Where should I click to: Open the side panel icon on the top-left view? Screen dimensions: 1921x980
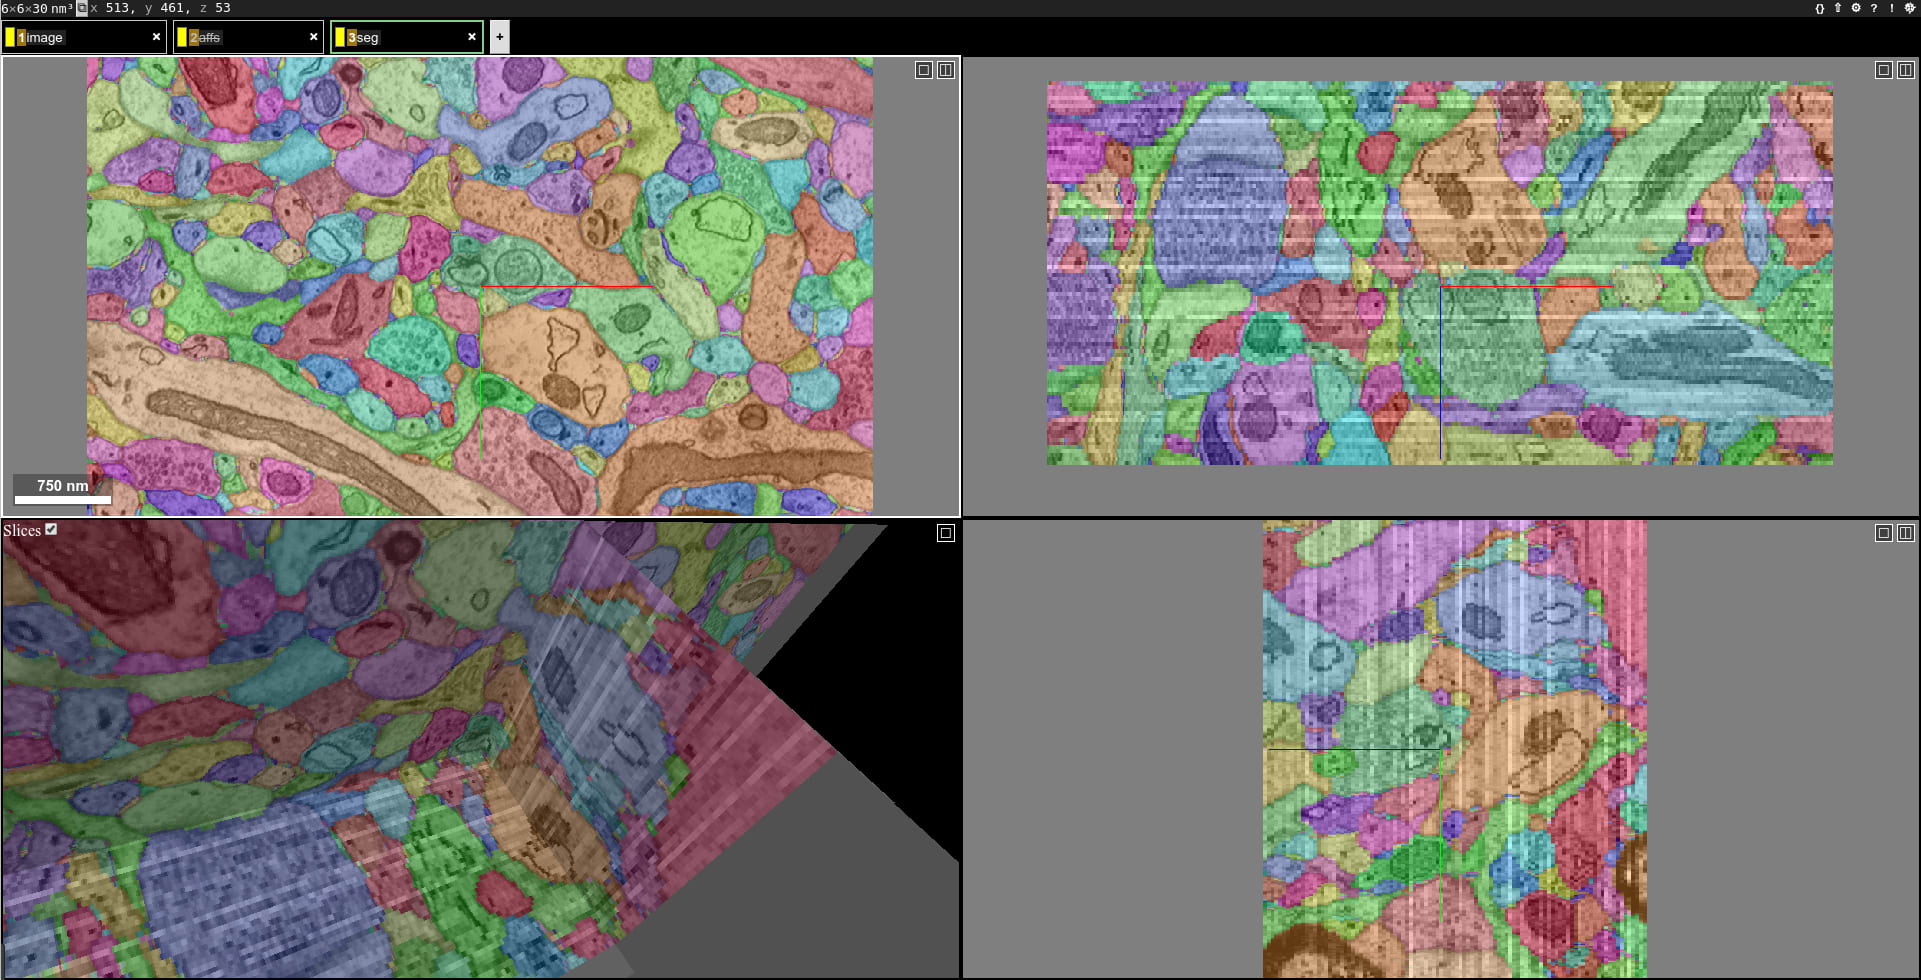tap(946, 71)
